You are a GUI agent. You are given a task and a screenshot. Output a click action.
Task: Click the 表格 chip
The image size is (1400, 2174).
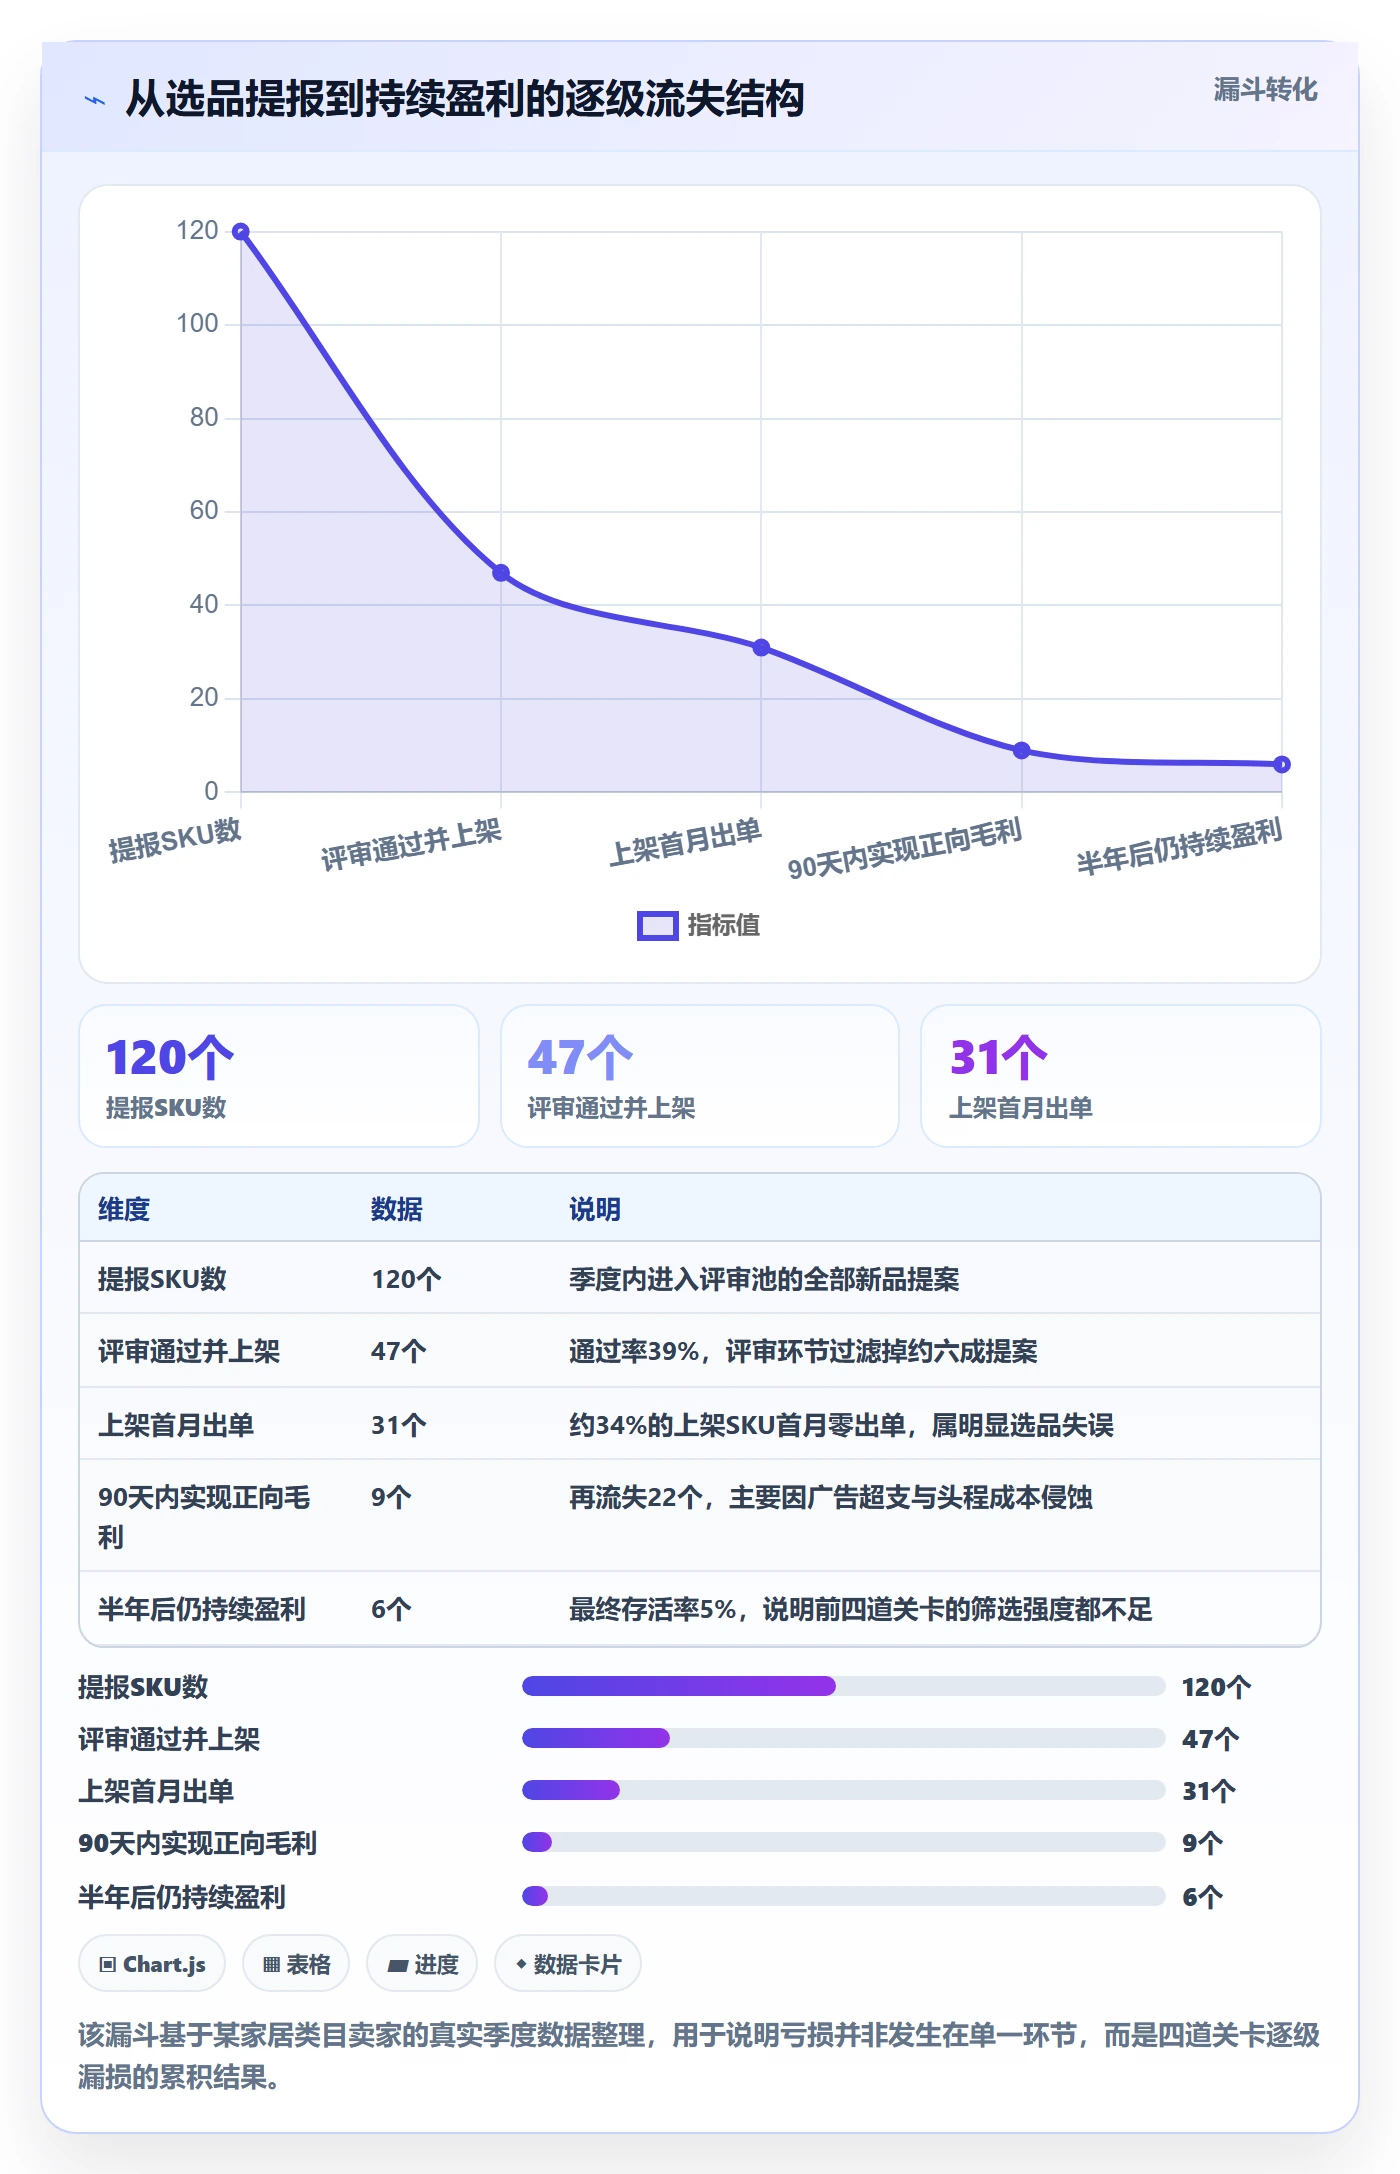296,1964
